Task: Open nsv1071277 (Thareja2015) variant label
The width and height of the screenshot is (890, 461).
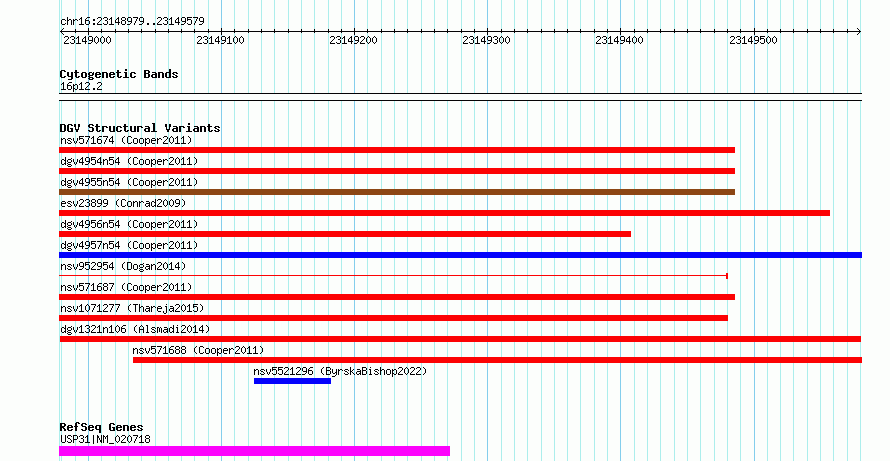Action: (132, 308)
